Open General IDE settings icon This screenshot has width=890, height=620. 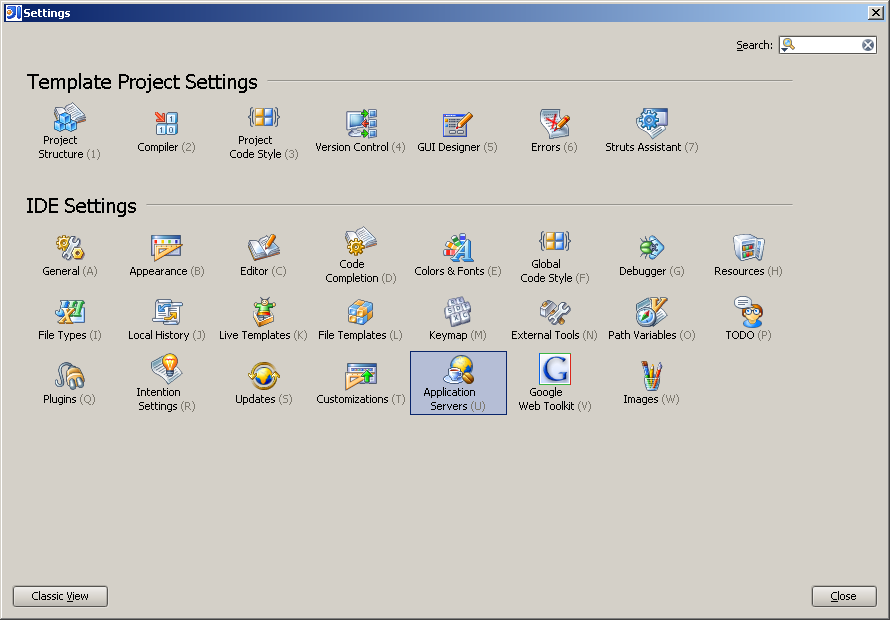coord(70,247)
